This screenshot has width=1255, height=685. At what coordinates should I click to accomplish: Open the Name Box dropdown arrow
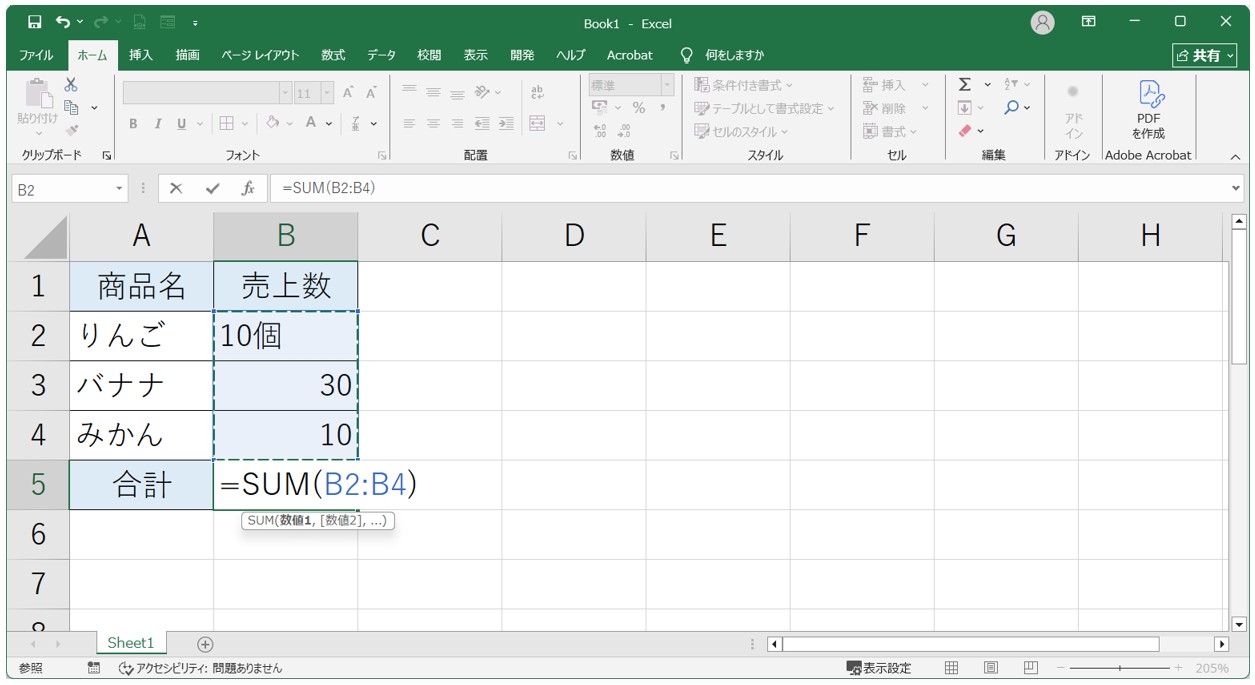pos(120,189)
